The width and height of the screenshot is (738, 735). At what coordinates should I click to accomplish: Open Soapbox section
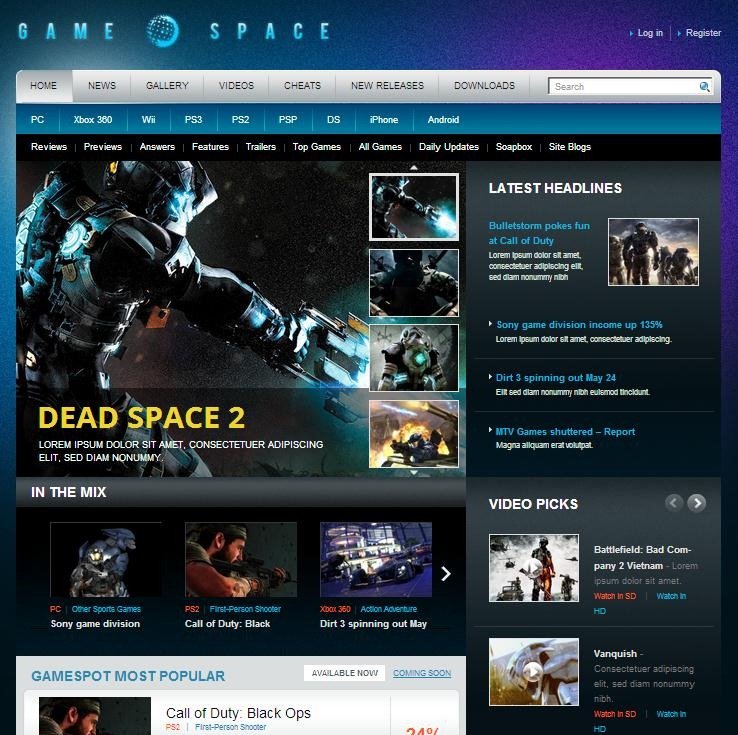pos(513,147)
